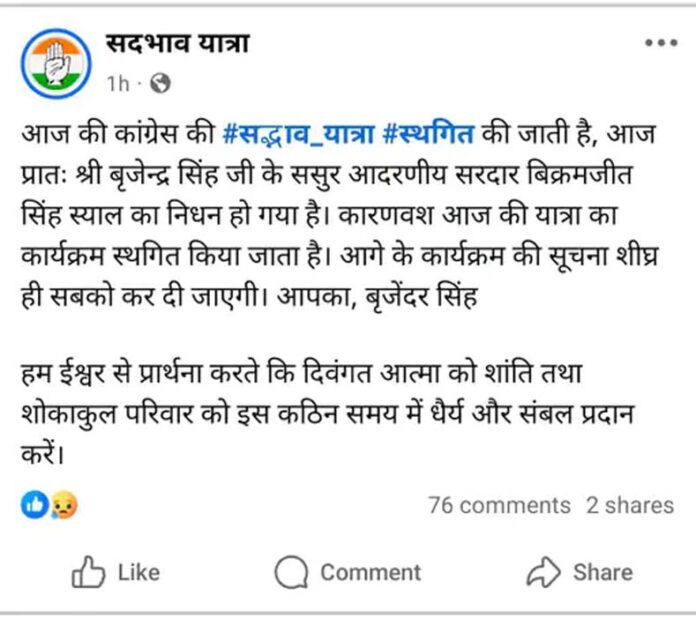Viewport: 696px width, 626px height.
Task: Click the speech bubble comment icon
Action: click(x=291, y=573)
